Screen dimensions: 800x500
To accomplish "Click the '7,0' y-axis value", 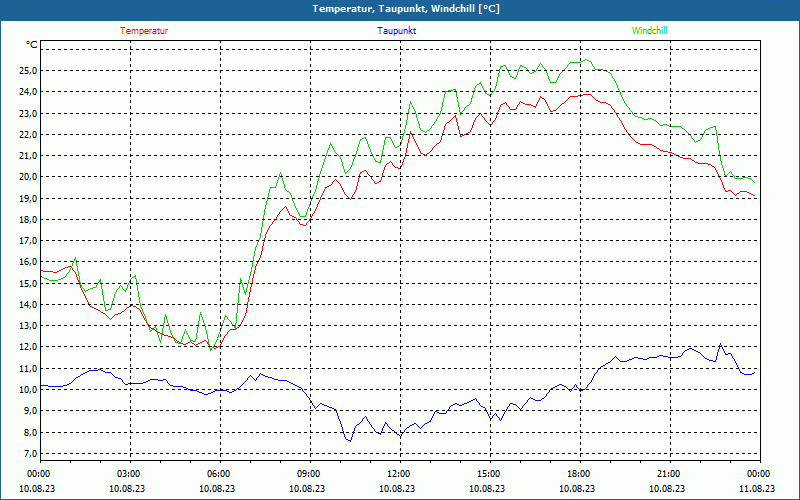I will coord(31,453).
